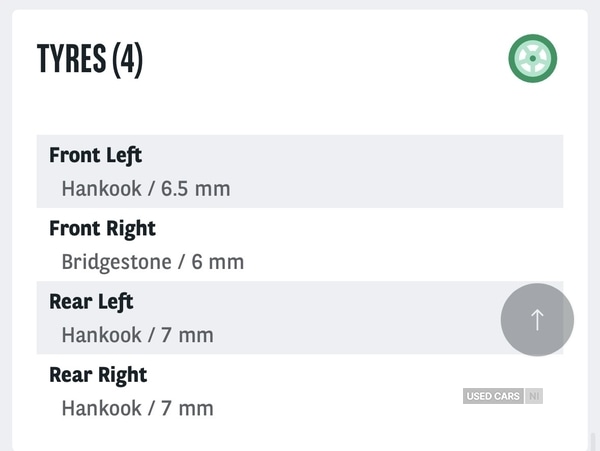The width and height of the screenshot is (600, 451).
Task: Click the (4) tyre count in heading
Action: point(127,60)
